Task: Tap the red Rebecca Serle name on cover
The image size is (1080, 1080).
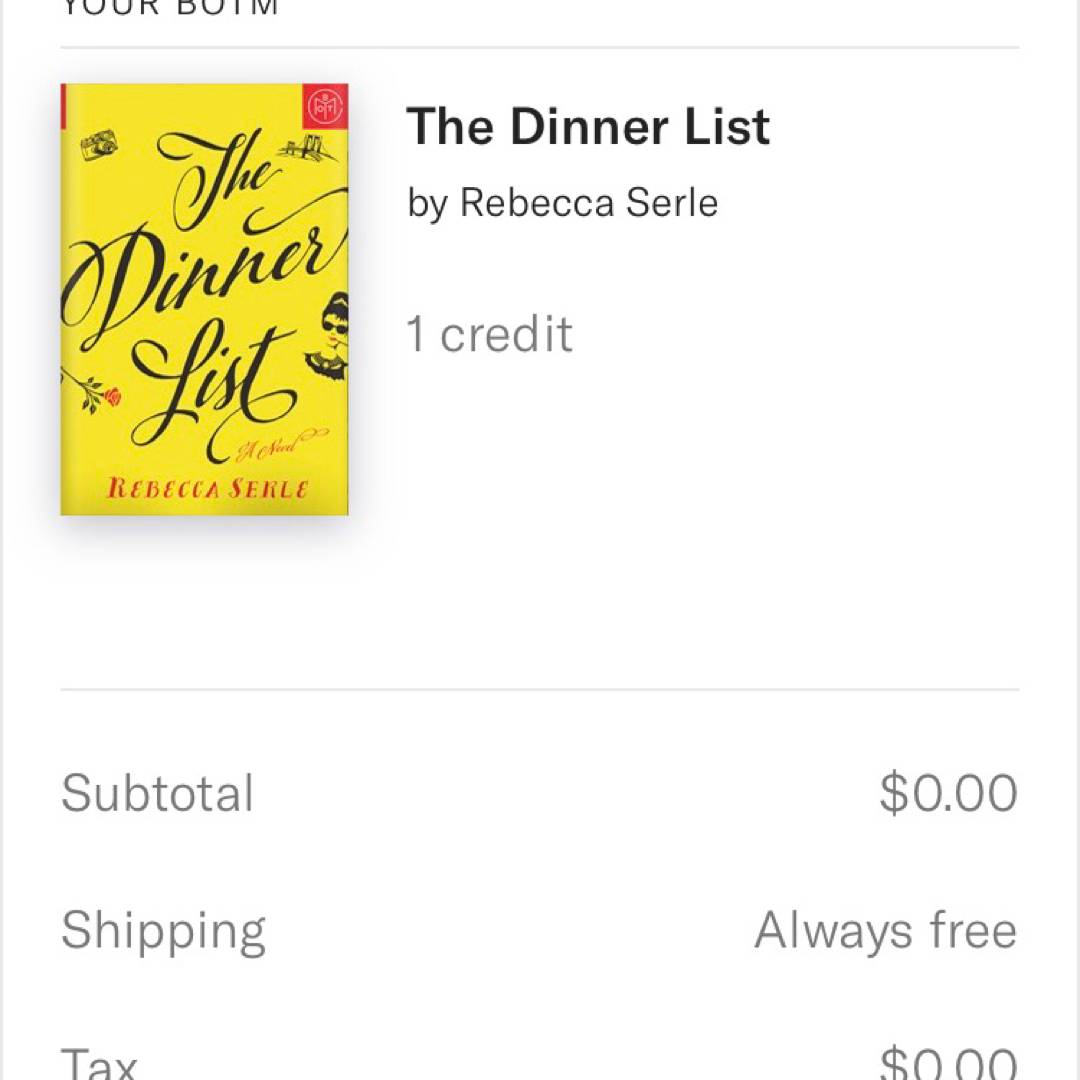Action: (x=207, y=488)
